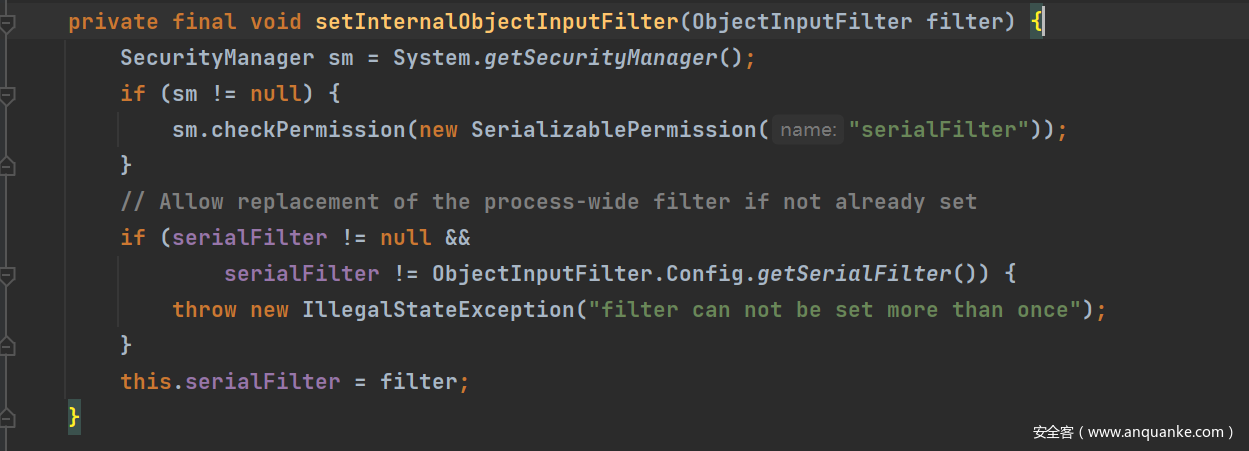Click the 'name:' parameter inlay hint
This screenshot has width=1249, height=451.
pyautogui.click(x=809, y=130)
